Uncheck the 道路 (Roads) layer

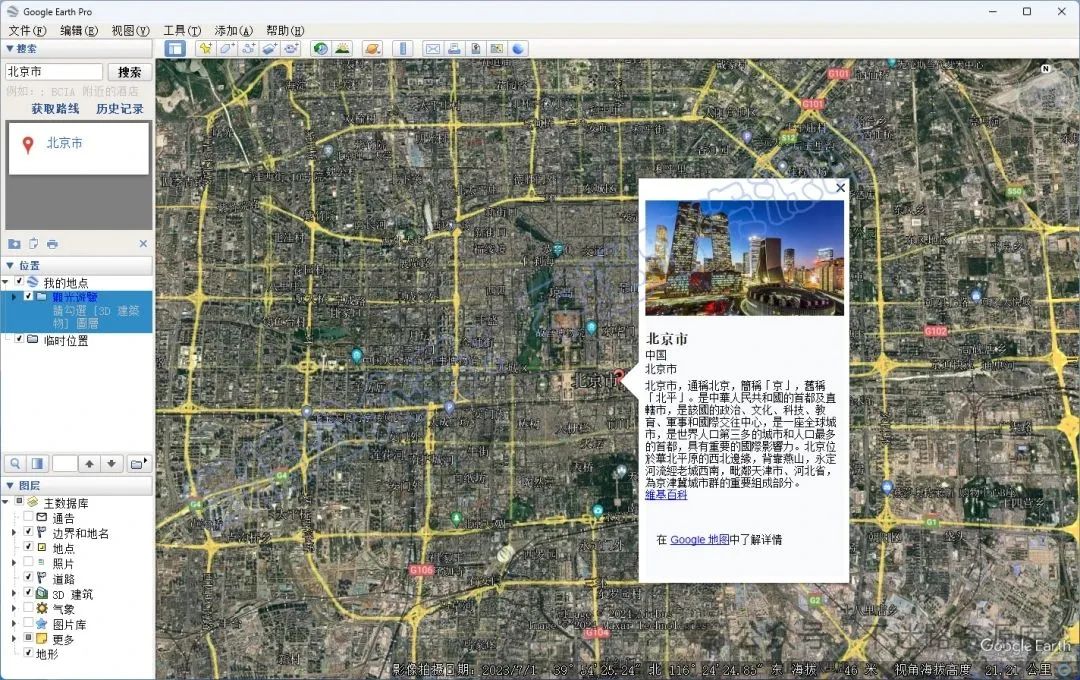point(28,577)
